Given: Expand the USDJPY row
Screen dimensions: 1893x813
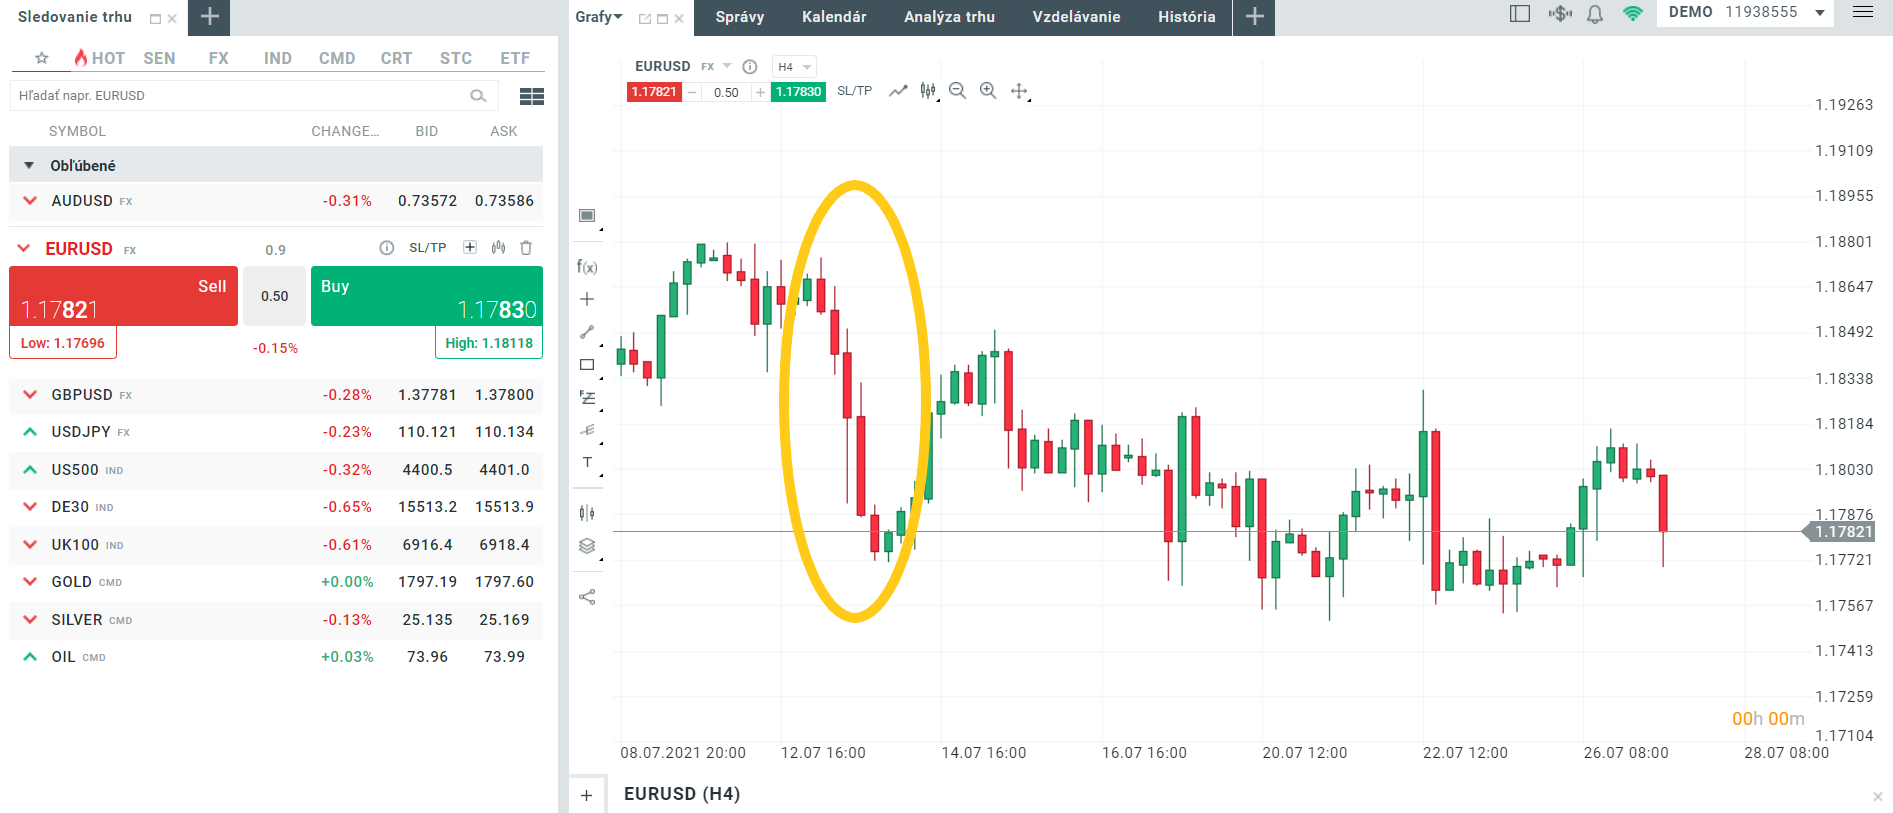Looking at the screenshot, I should coord(30,432).
